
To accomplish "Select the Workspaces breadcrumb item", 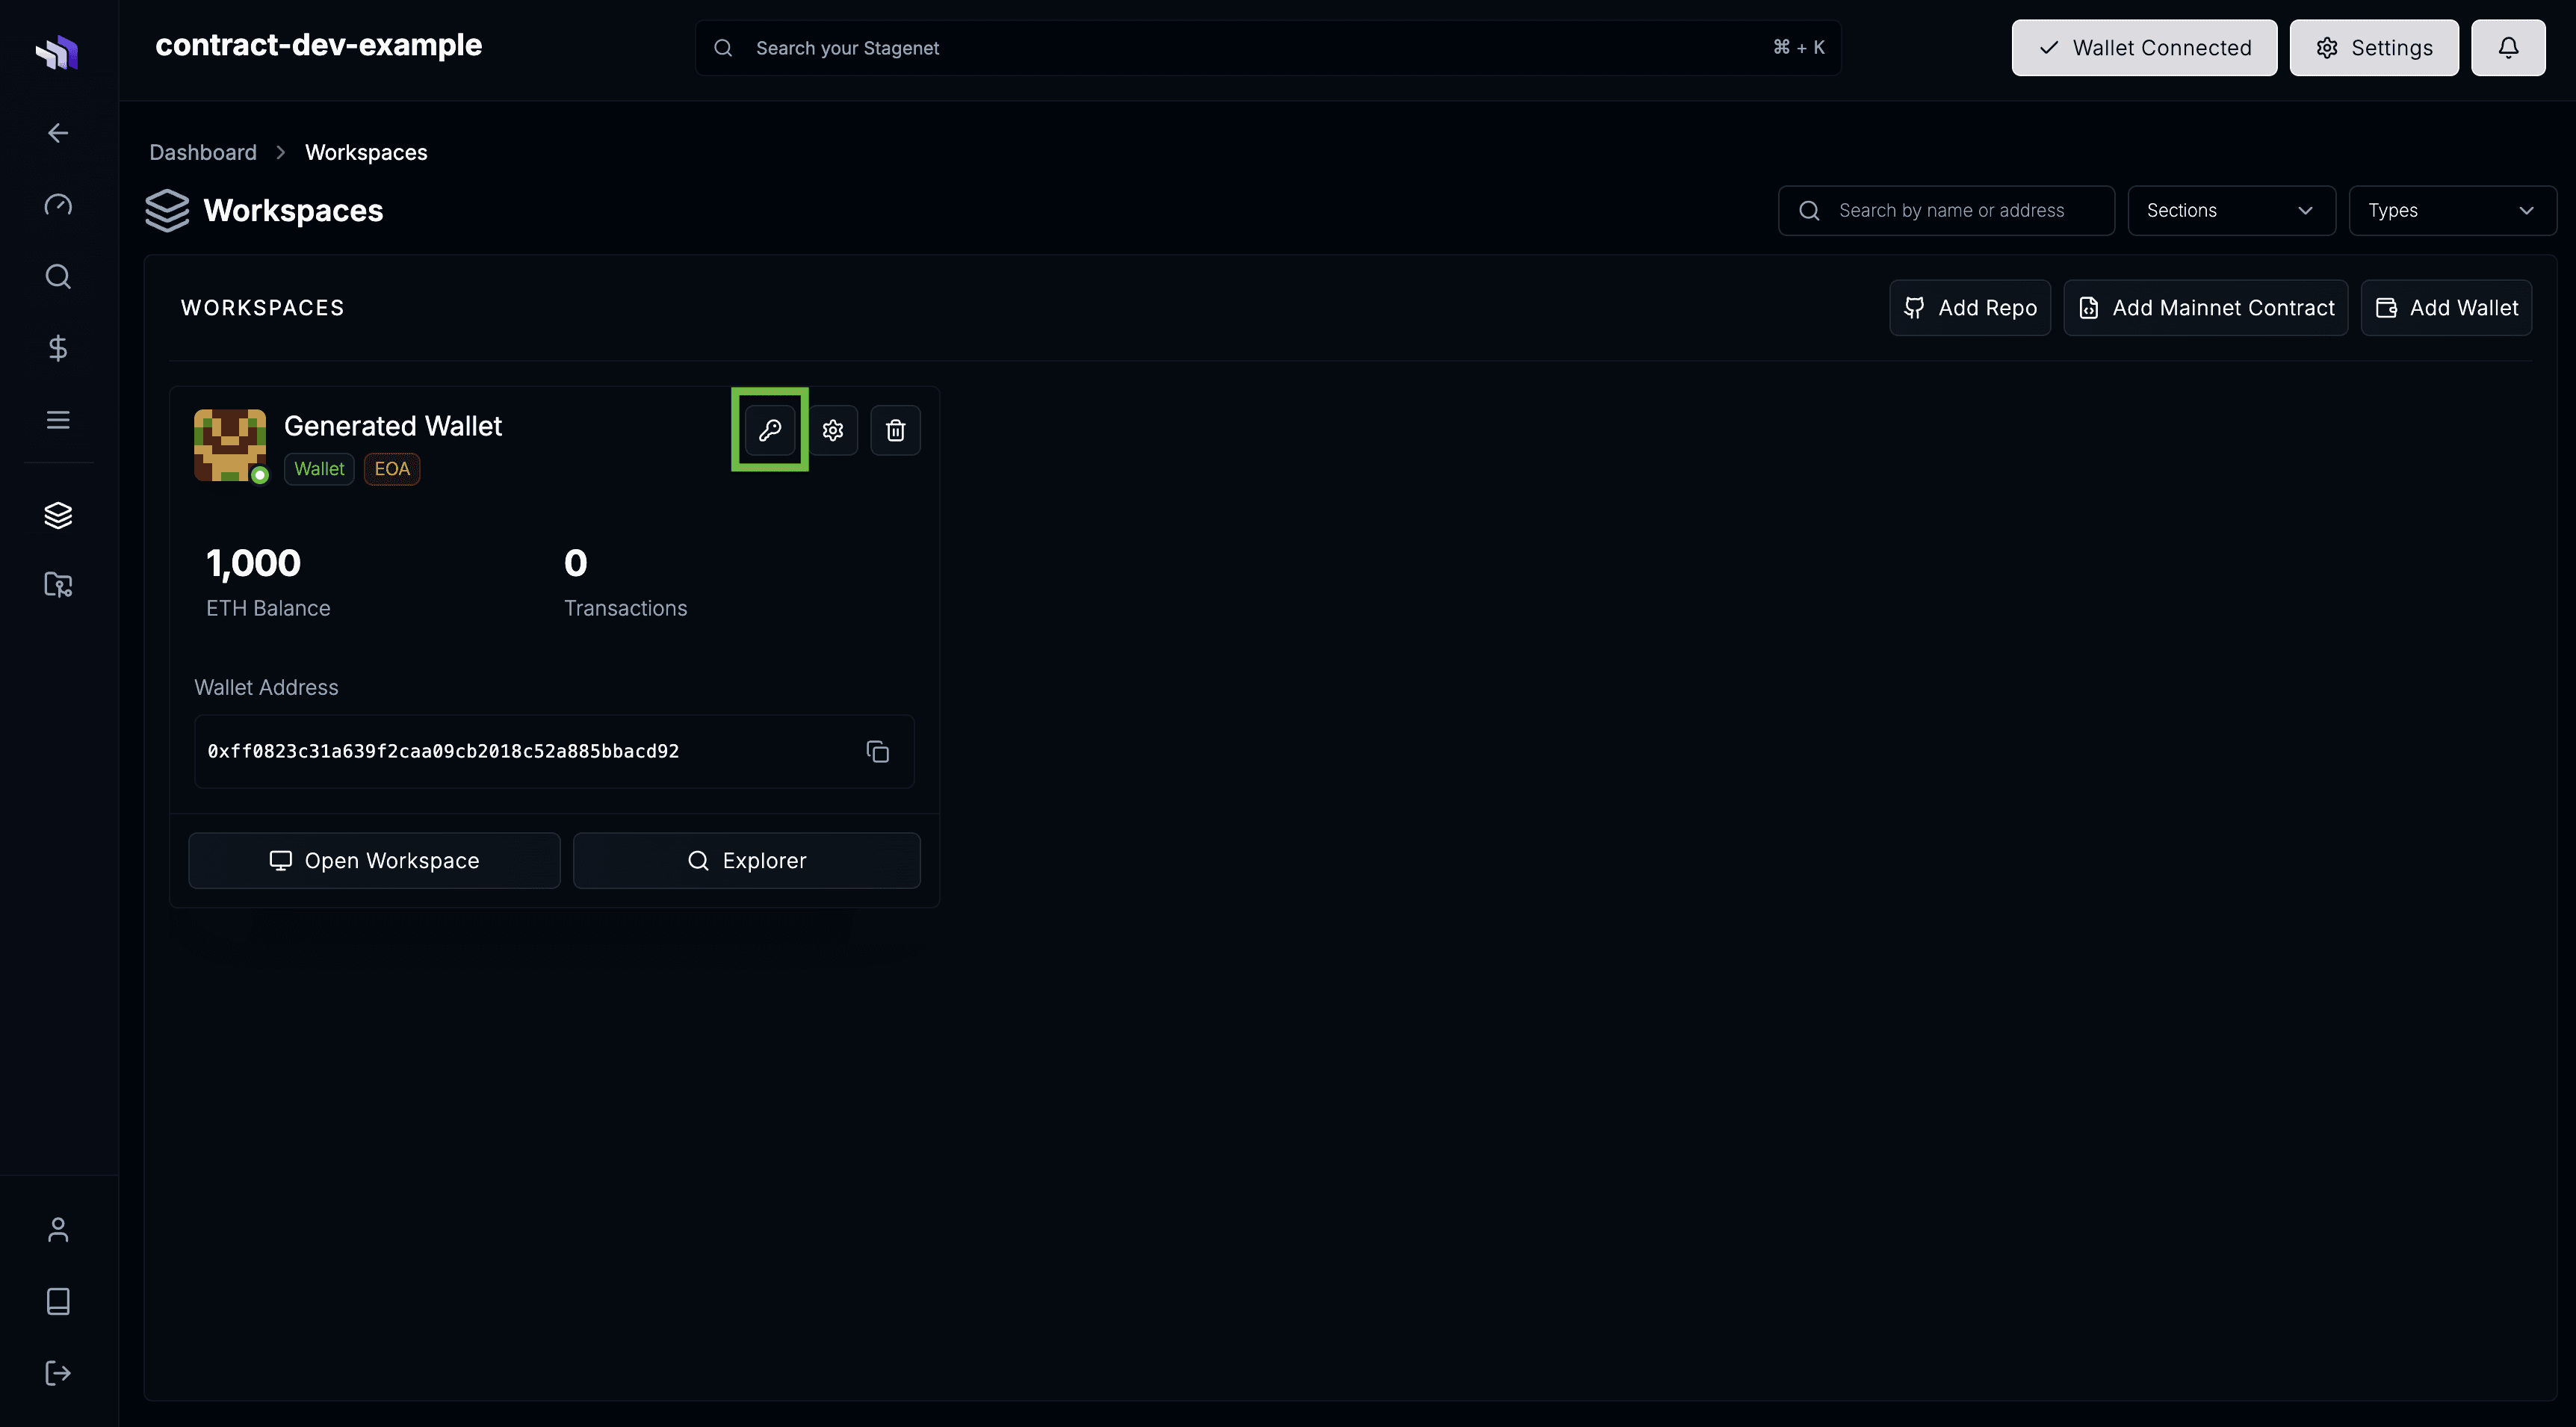I will (x=365, y=152).
